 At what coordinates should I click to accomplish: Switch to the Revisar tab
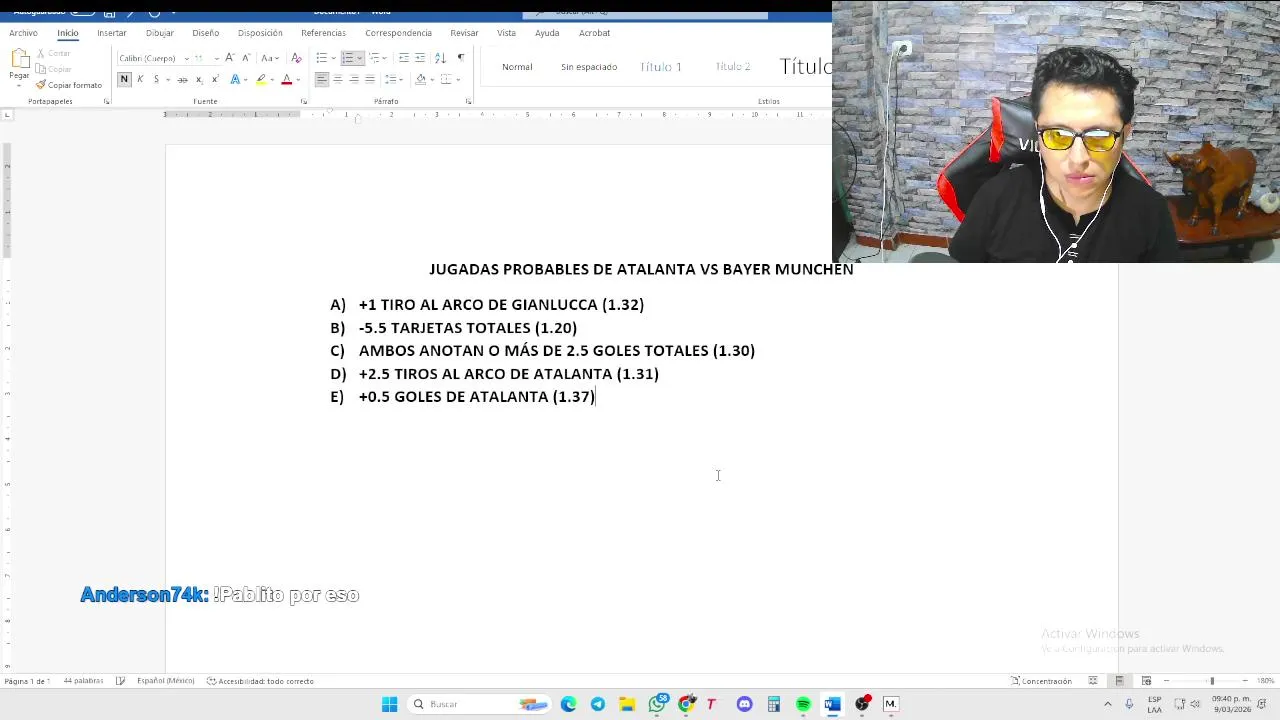(x=464, y=33)
